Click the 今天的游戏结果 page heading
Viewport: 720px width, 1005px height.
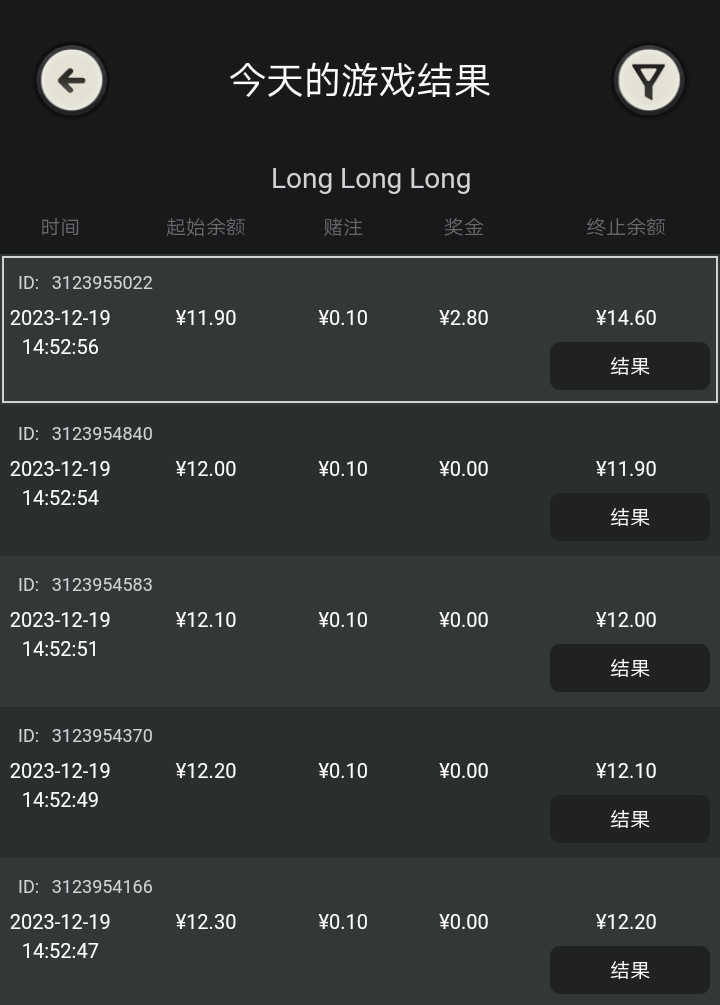360,81
